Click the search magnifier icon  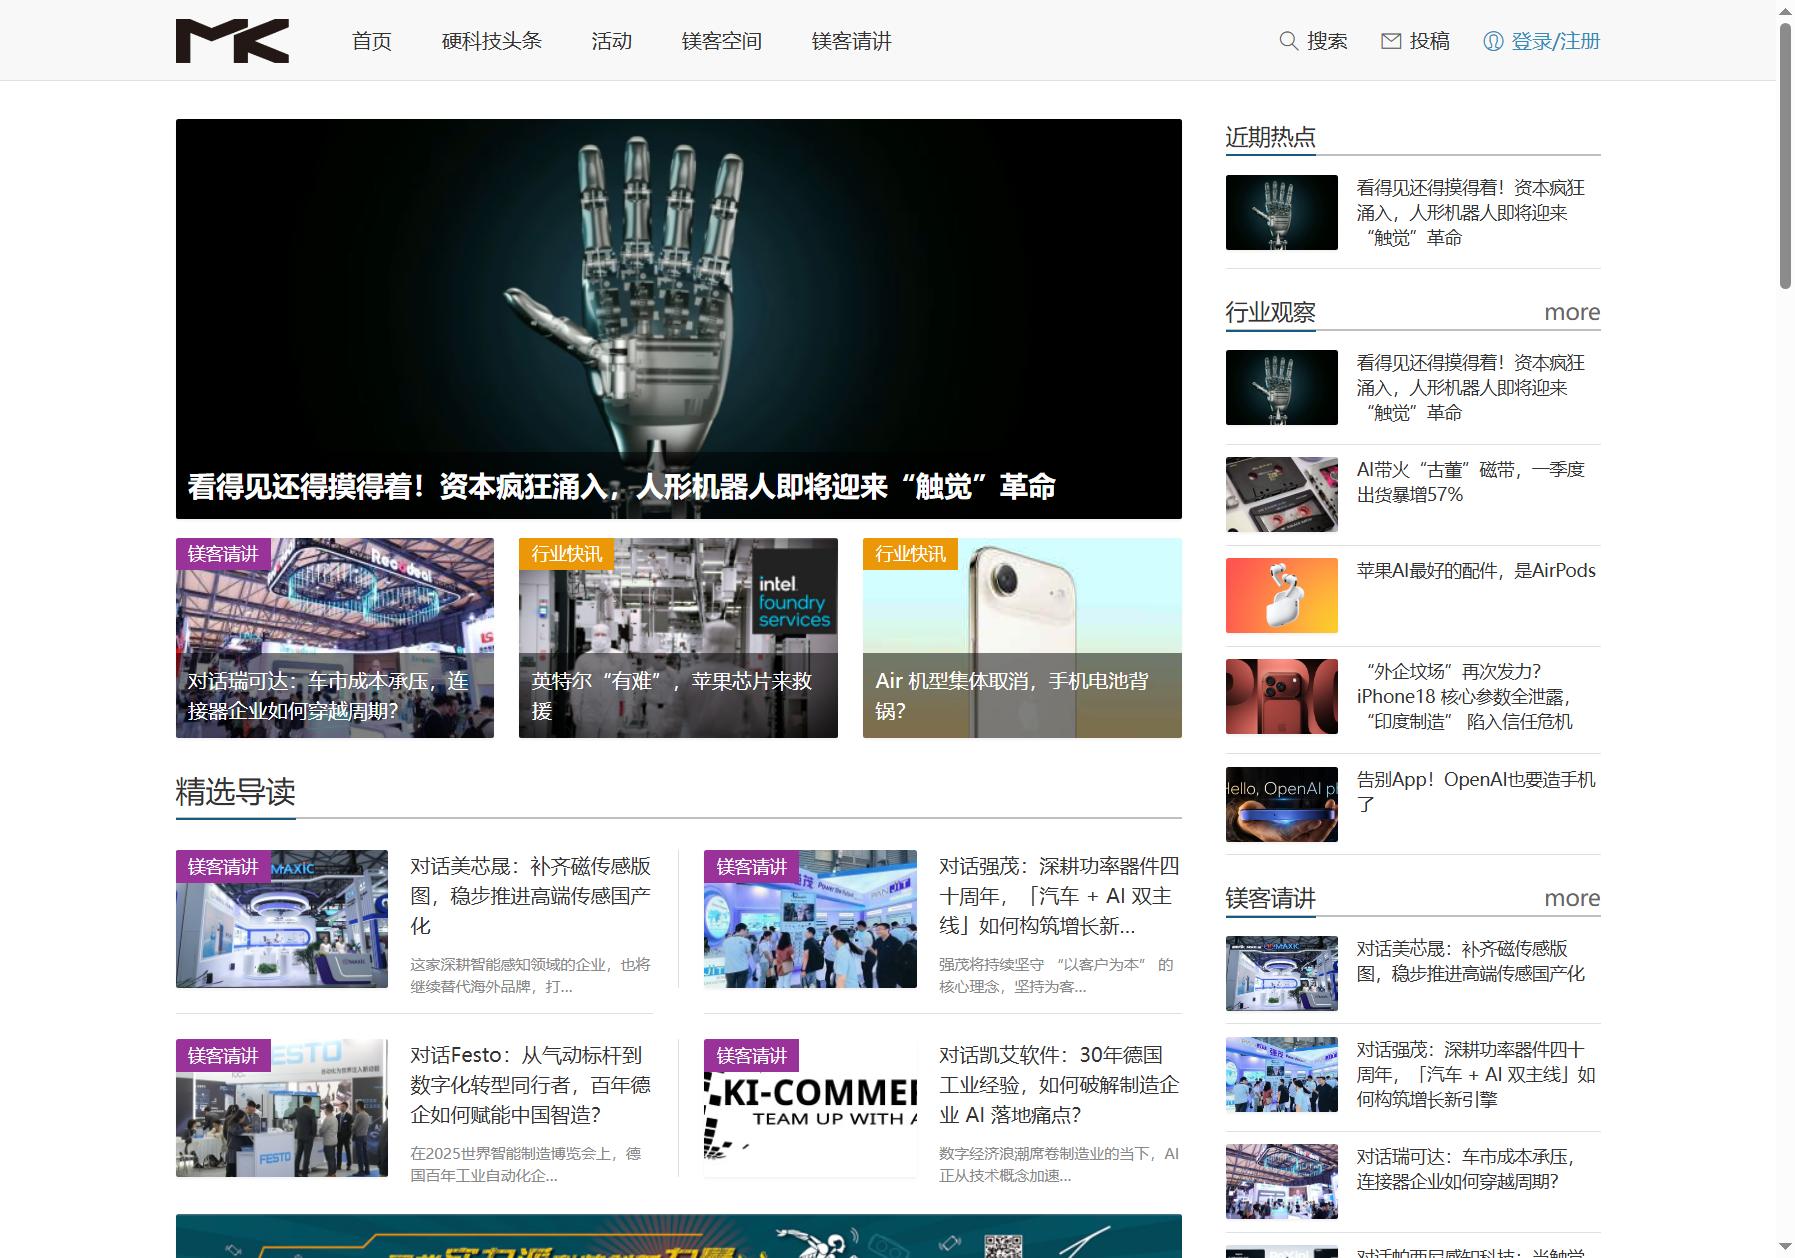coord(1288,41)
